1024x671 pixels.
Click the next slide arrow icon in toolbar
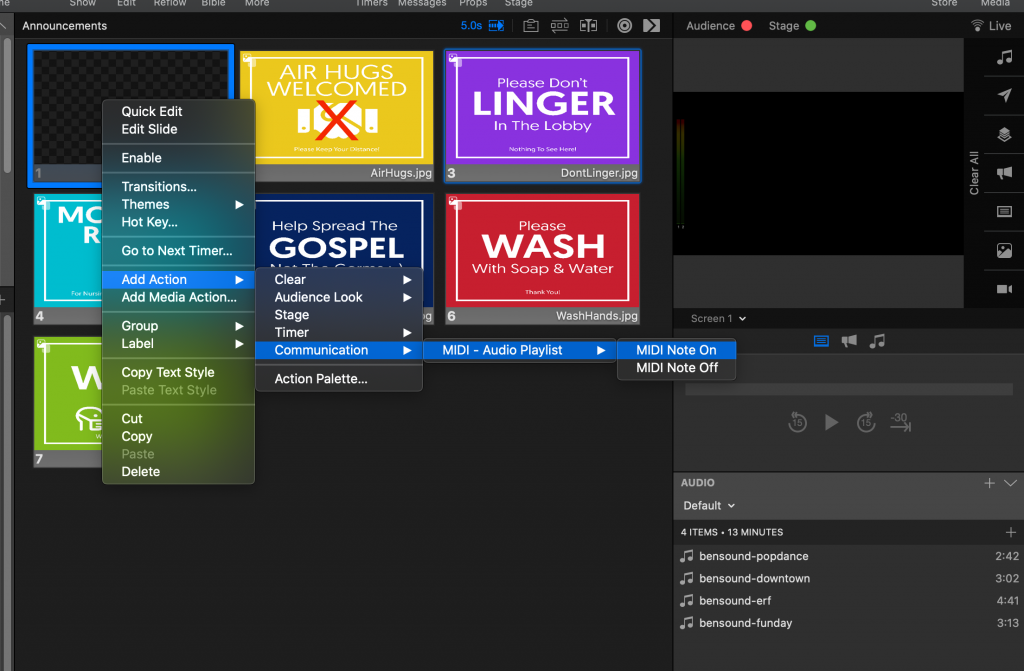click(x=651, y=25)
